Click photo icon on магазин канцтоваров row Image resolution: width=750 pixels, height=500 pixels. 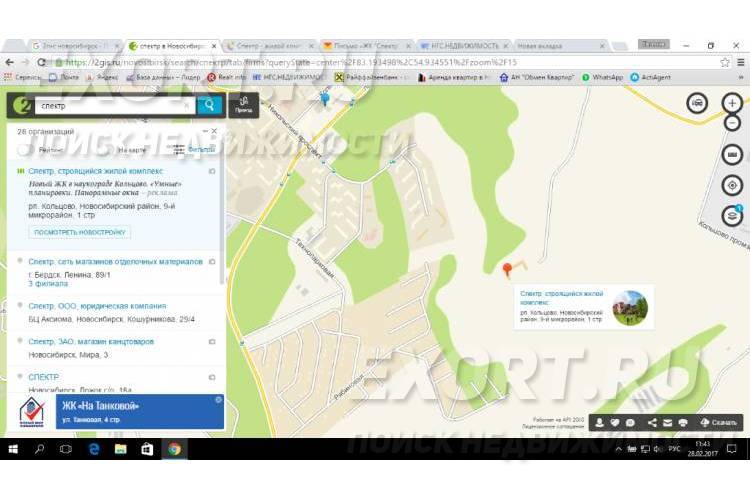tap(212, 342)
